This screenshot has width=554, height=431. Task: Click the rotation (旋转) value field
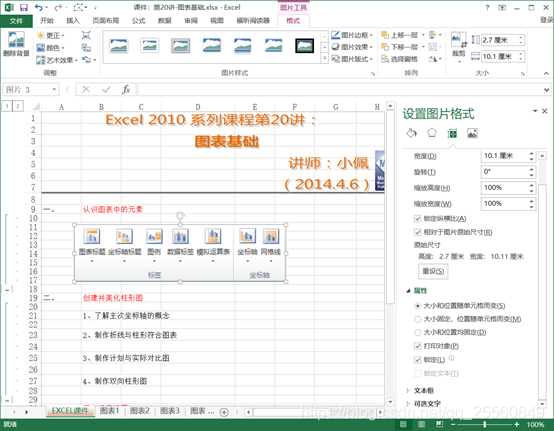[x=505, y=172]
